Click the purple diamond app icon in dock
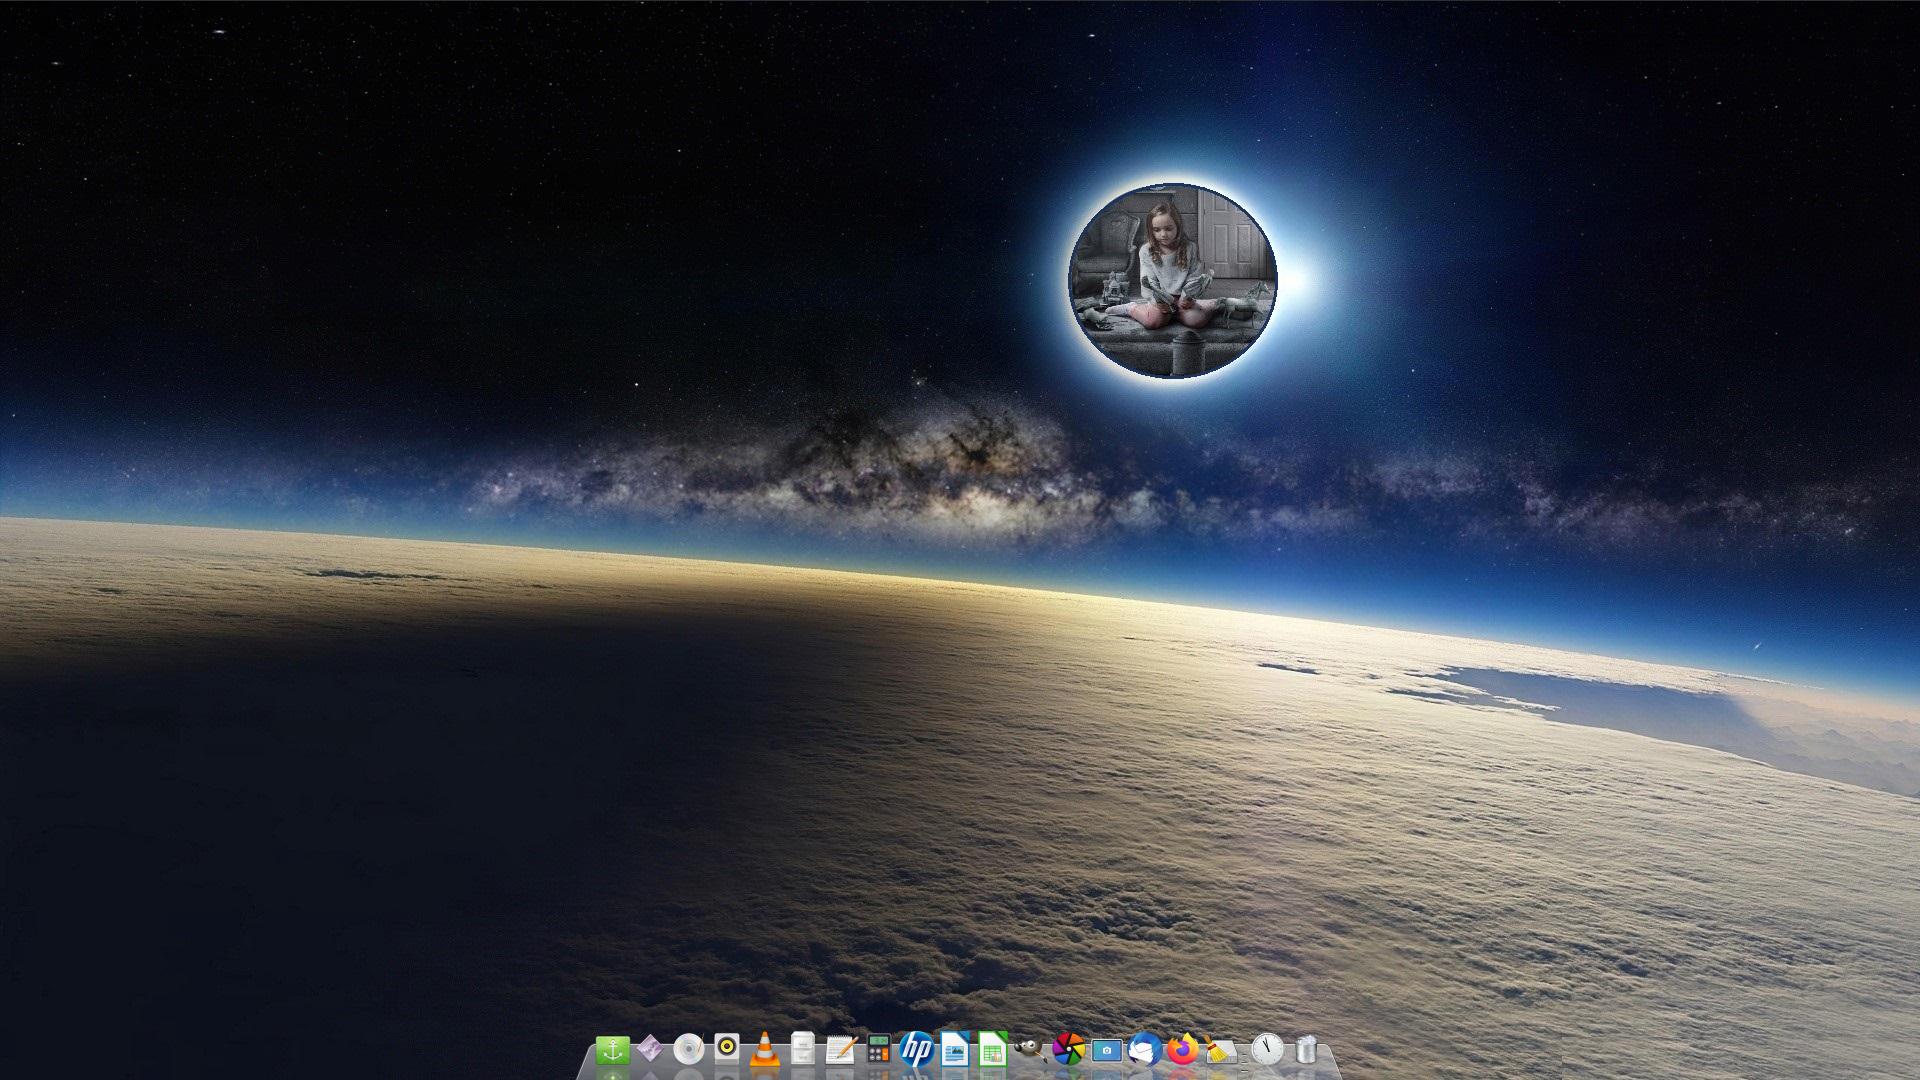This screenshot has height=1080, width=1920. pyautogui.click(x=650, y=1050)
